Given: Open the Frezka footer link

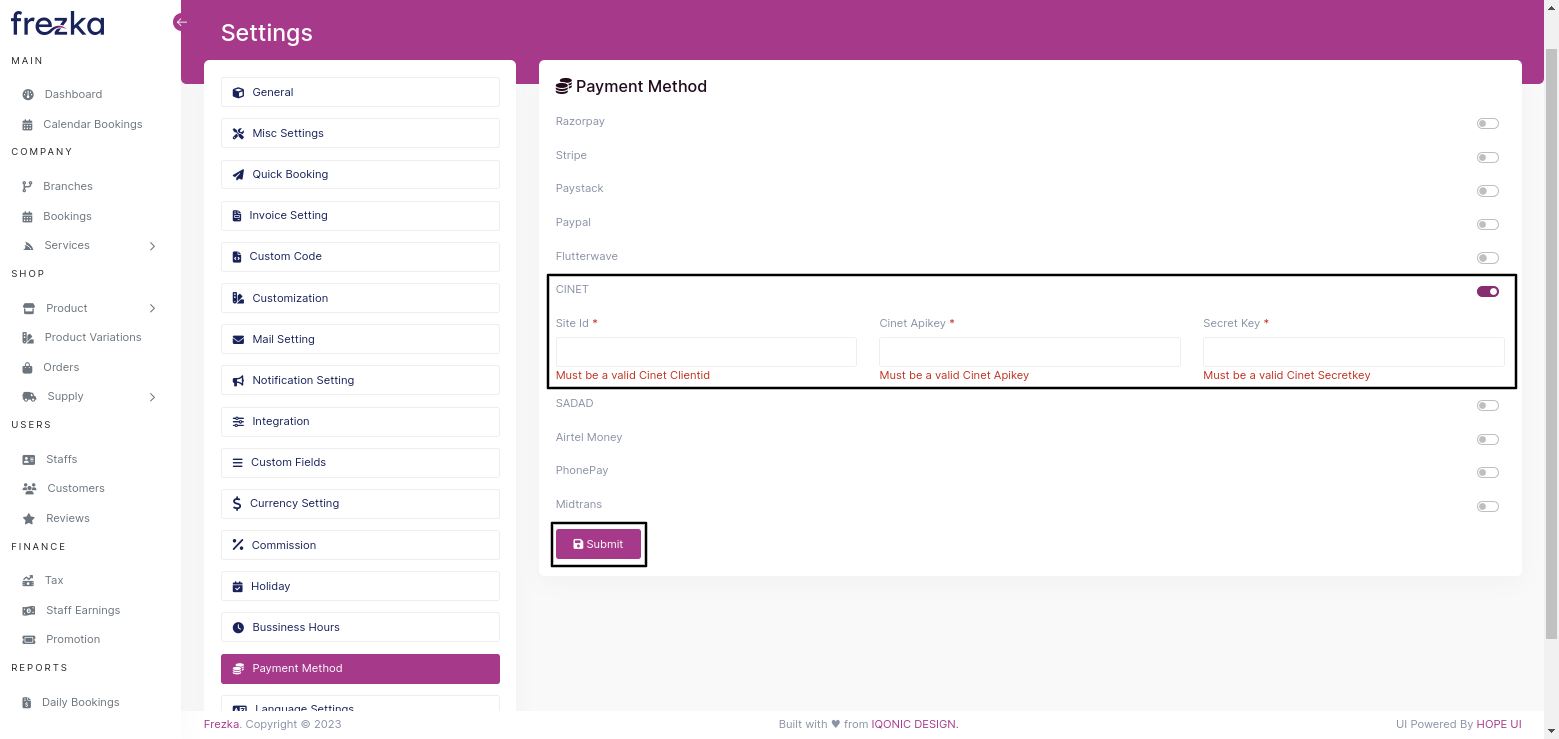Looking at the screenshot, I should pos(221,724).
